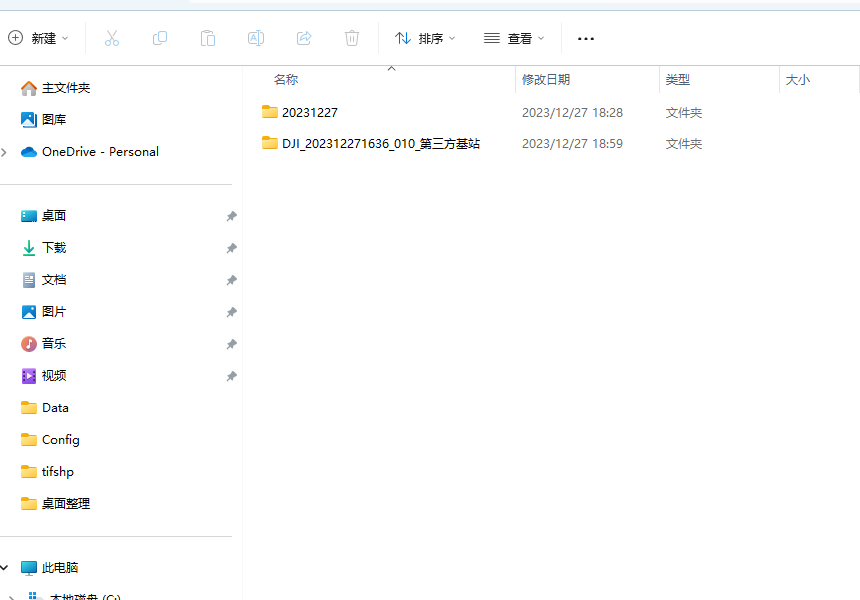Click the Rename icon in toolbar
The width and height of the screenshot is (860, 600).
256,38
